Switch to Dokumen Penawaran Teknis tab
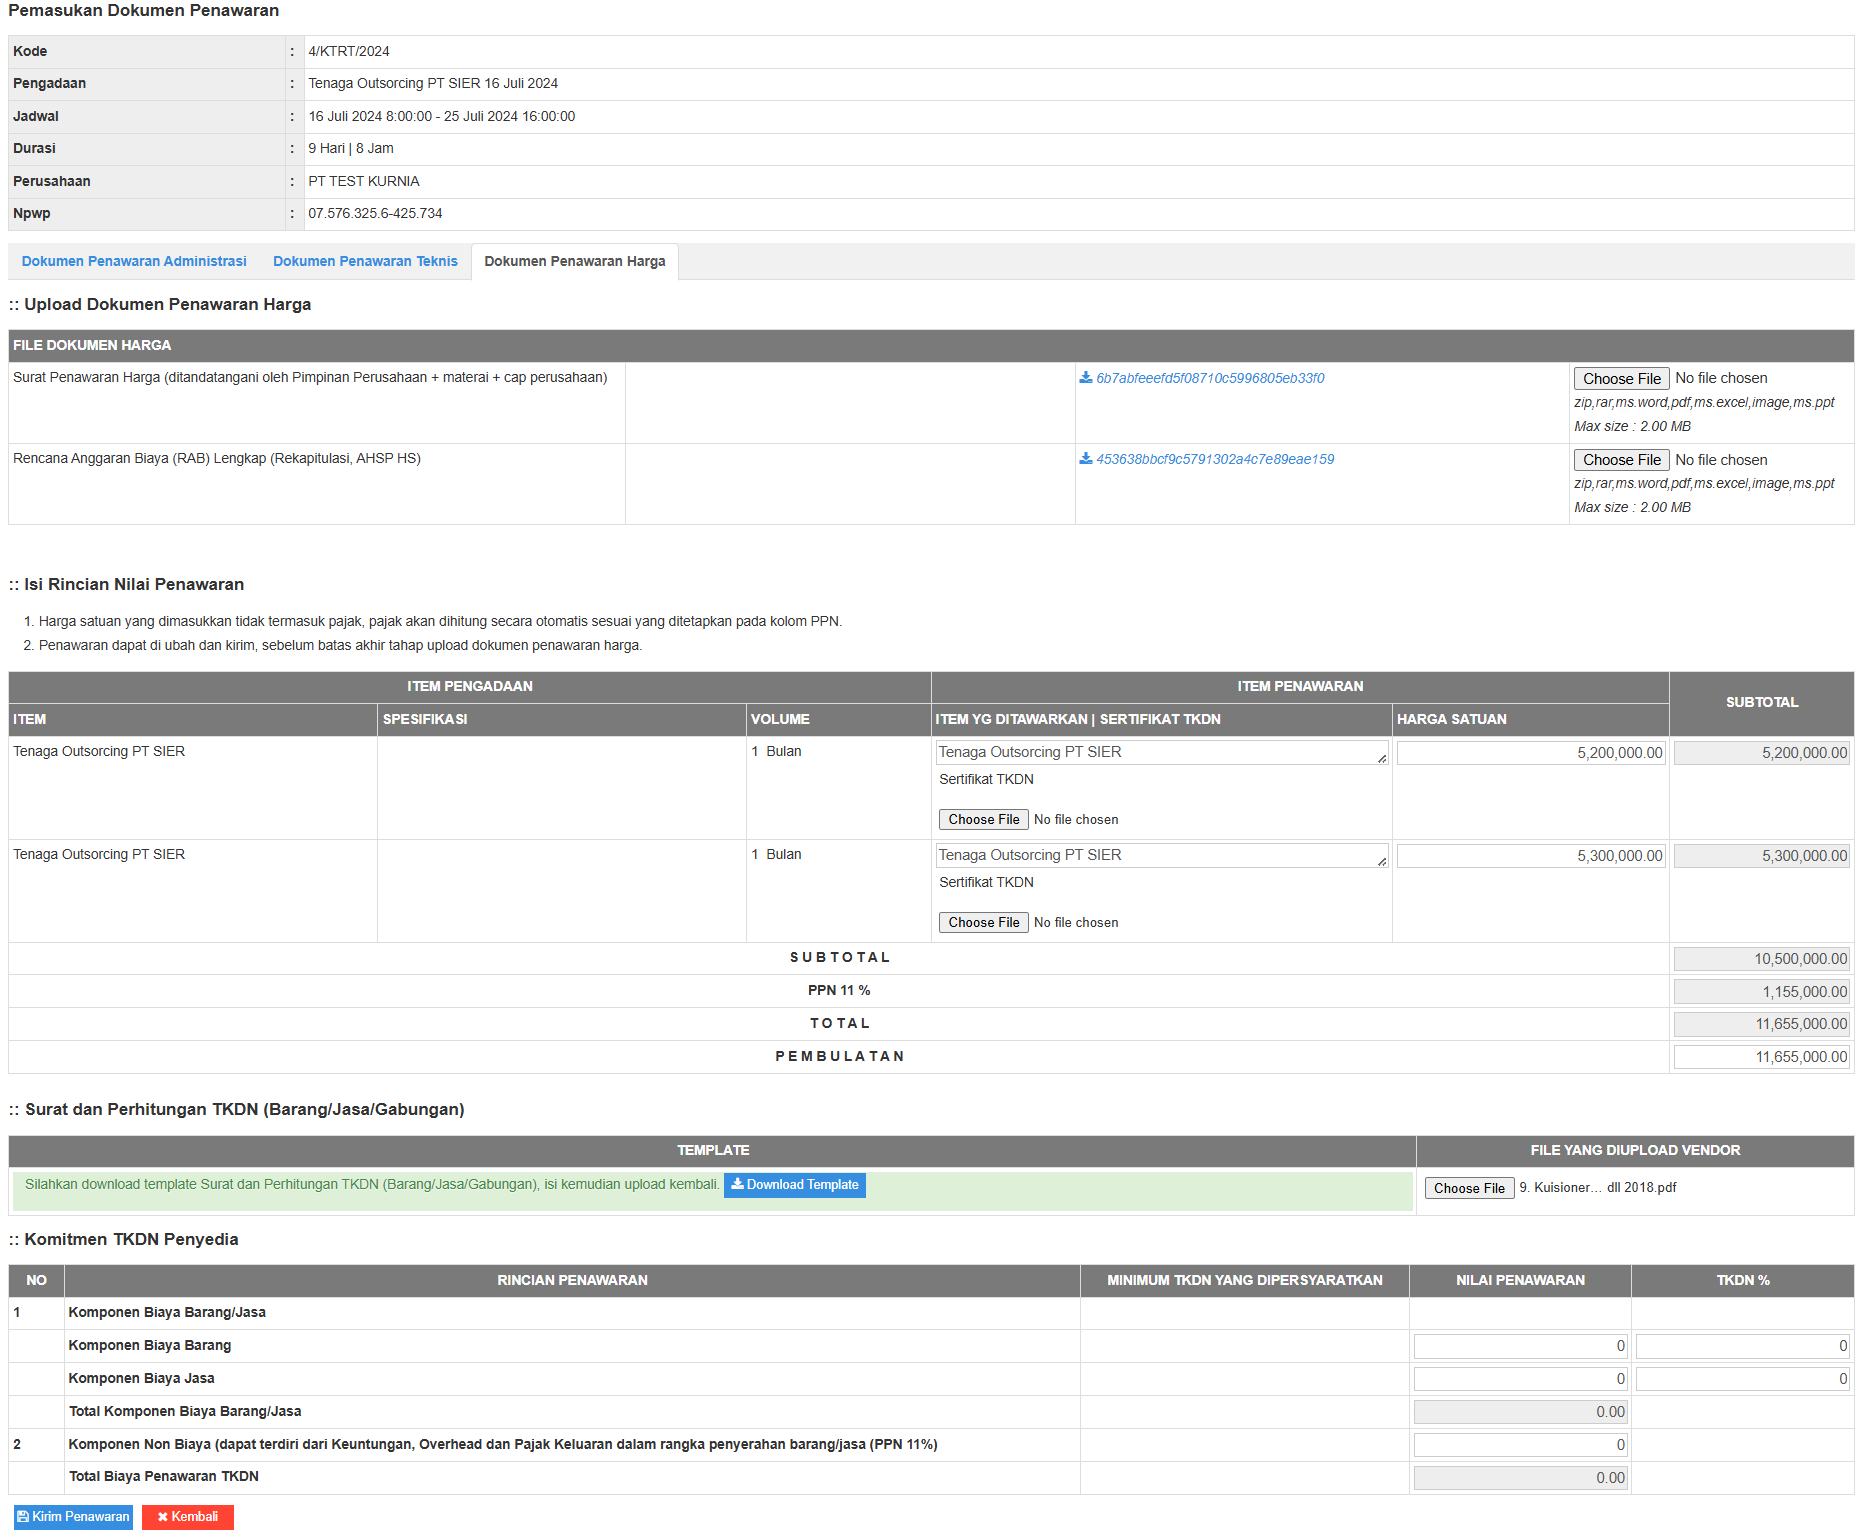Screen dimensions: 1864x1535 (365, 261)
